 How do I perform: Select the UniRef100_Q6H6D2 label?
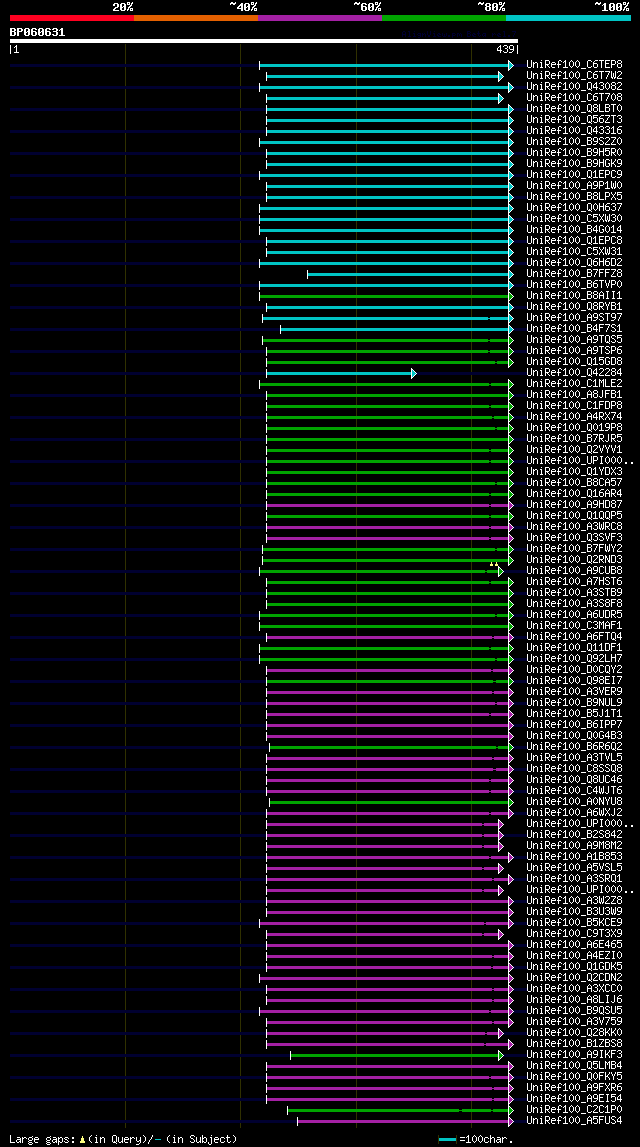click(574, 263)
